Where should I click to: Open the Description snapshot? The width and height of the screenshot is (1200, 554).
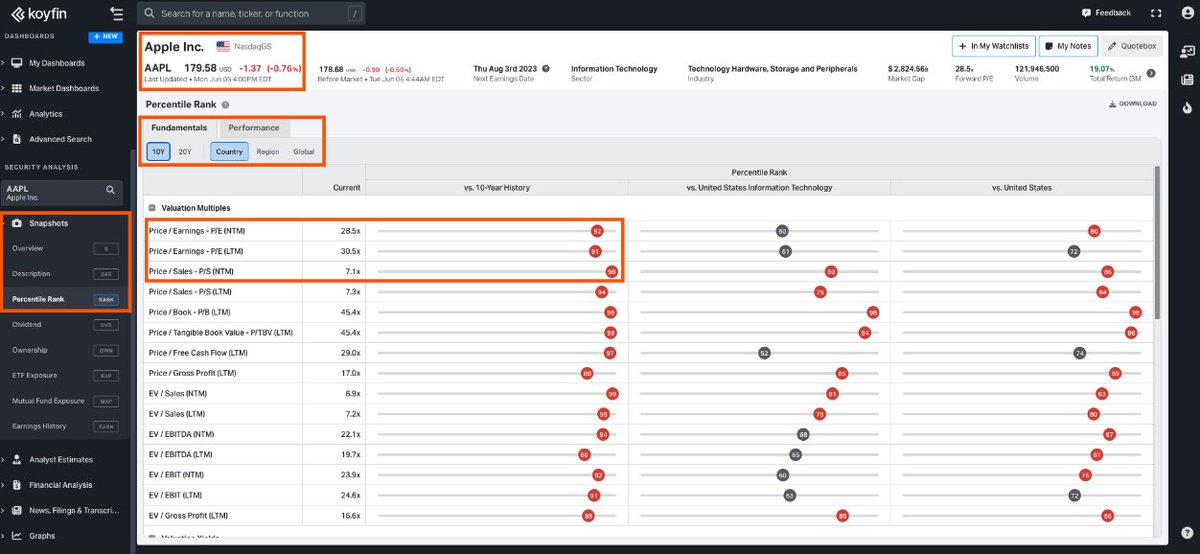point(65,274)
